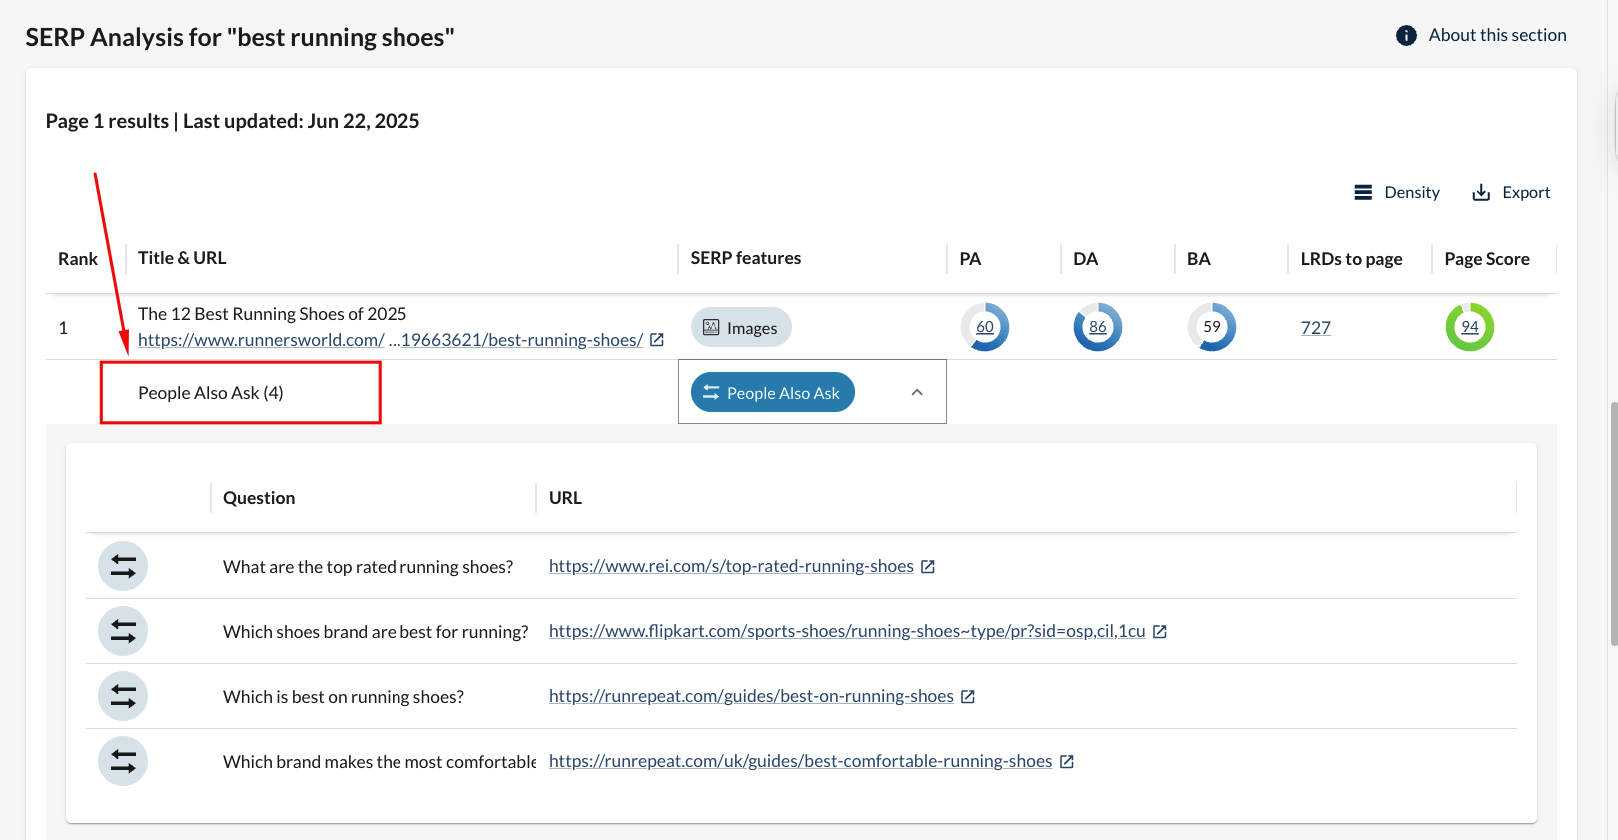Click the Page Score 94 circle
Screen dimensions: 1618x840
click(x=1469, y=328)
